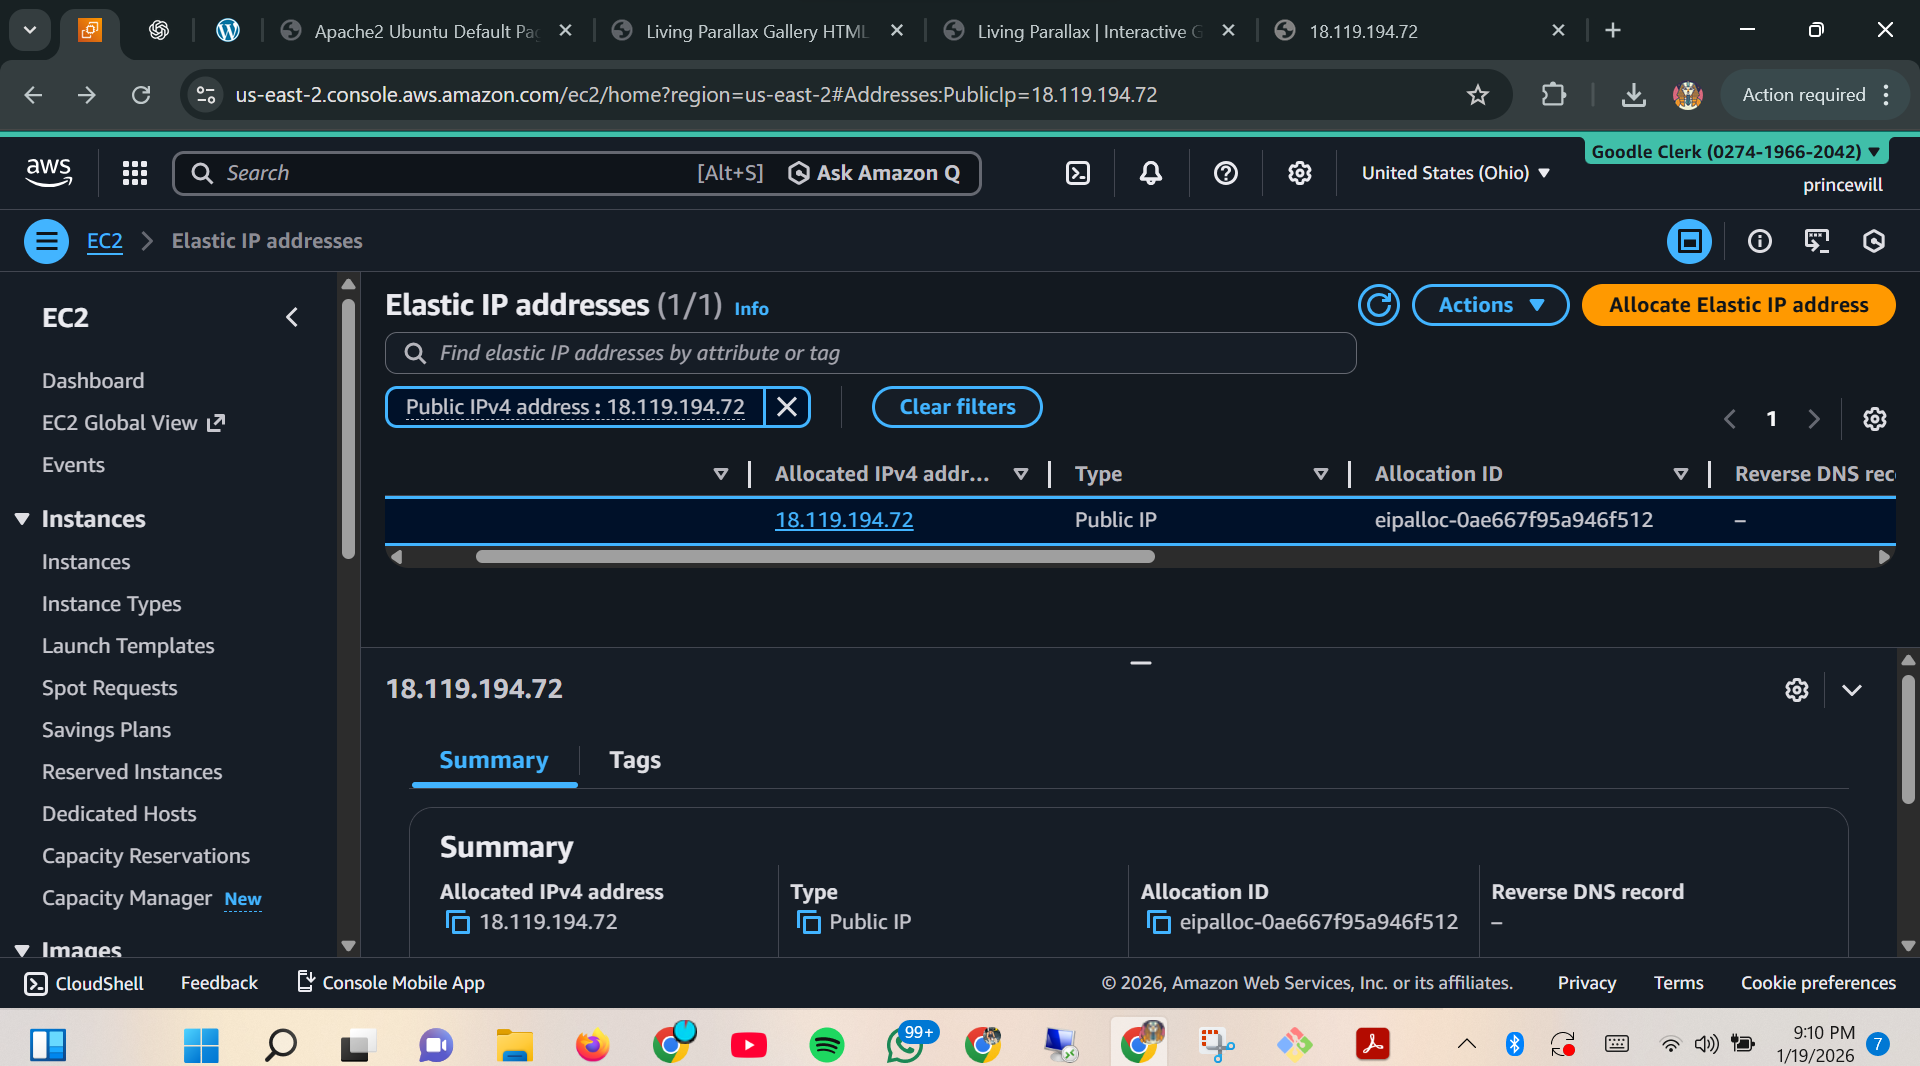This screenshot has width=1920, height=1066.
Task: Click the EC2 breadcrumb link
Action: (105, 241)
